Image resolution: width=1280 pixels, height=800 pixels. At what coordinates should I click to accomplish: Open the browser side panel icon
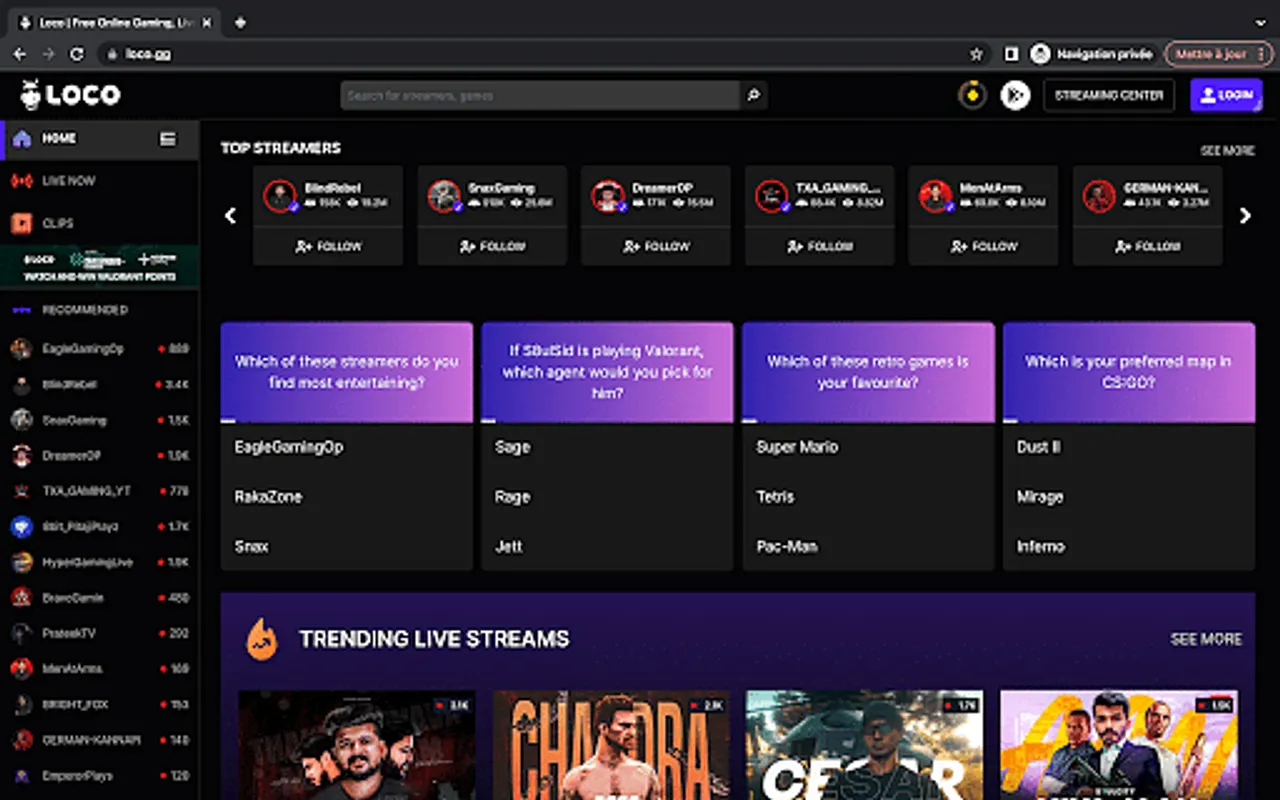(1011, 54)
